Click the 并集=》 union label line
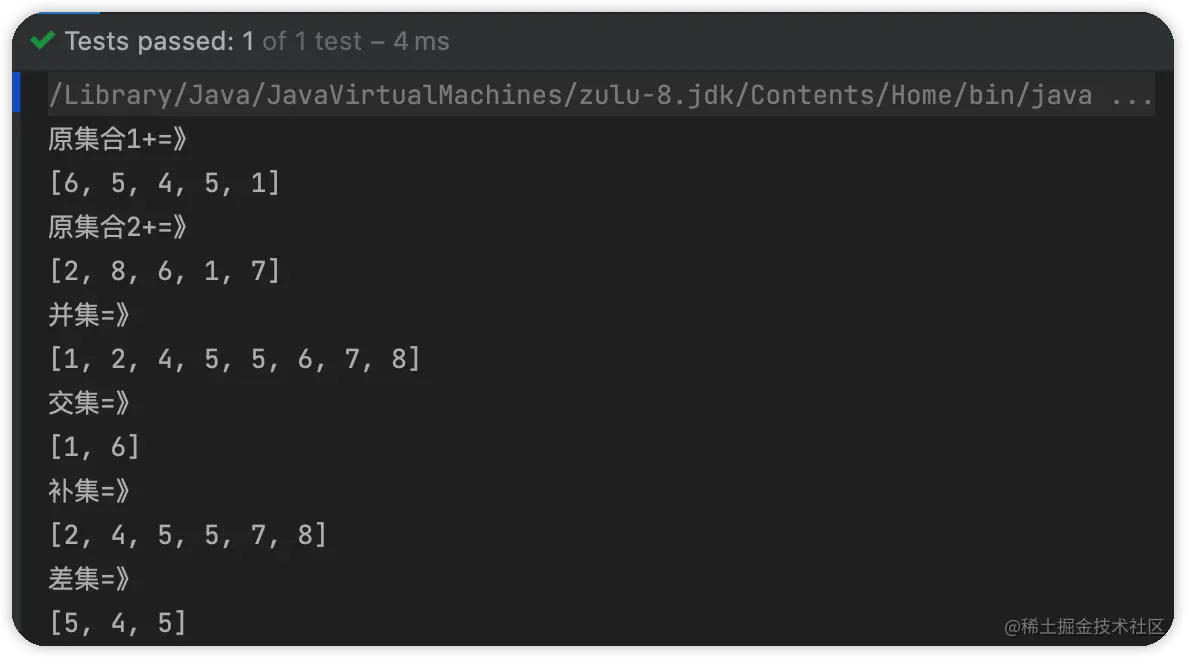1186x658 pixels. point(89,315)
